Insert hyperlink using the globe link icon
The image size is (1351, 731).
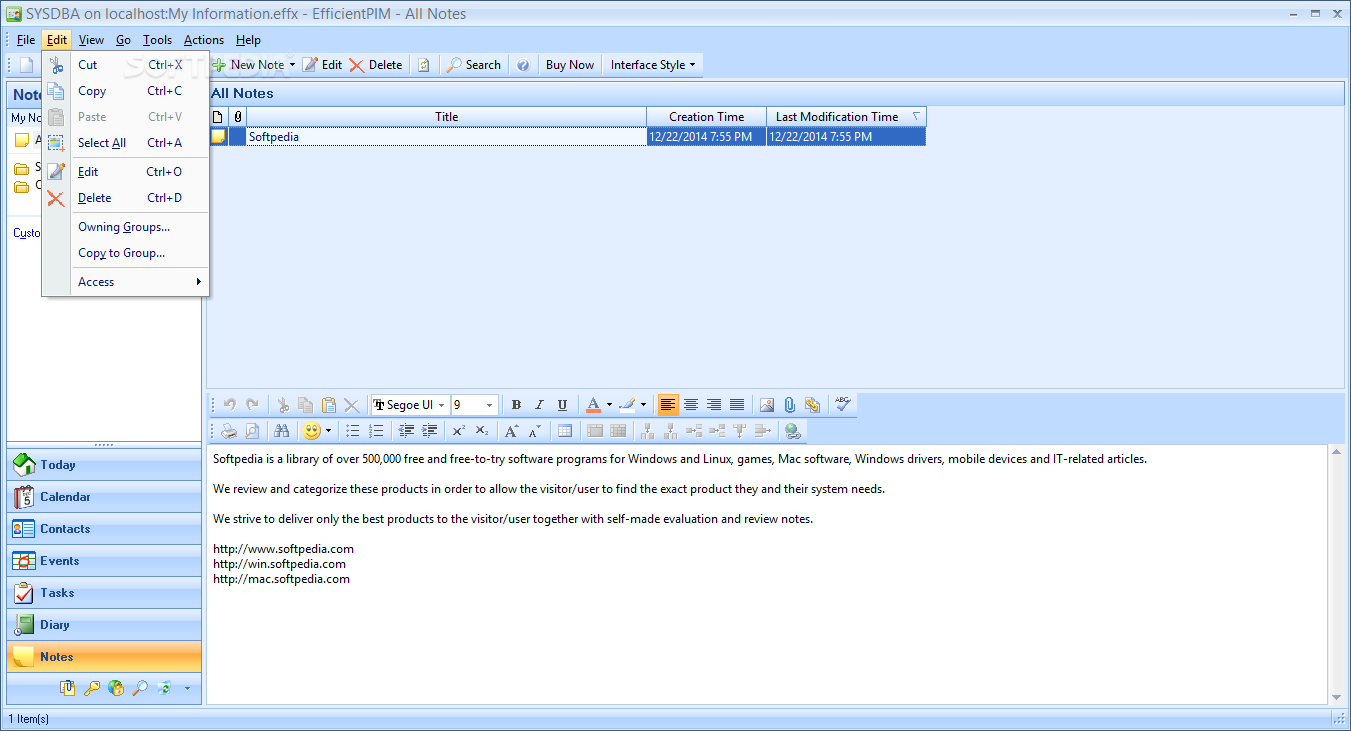[x=793, y=431]
